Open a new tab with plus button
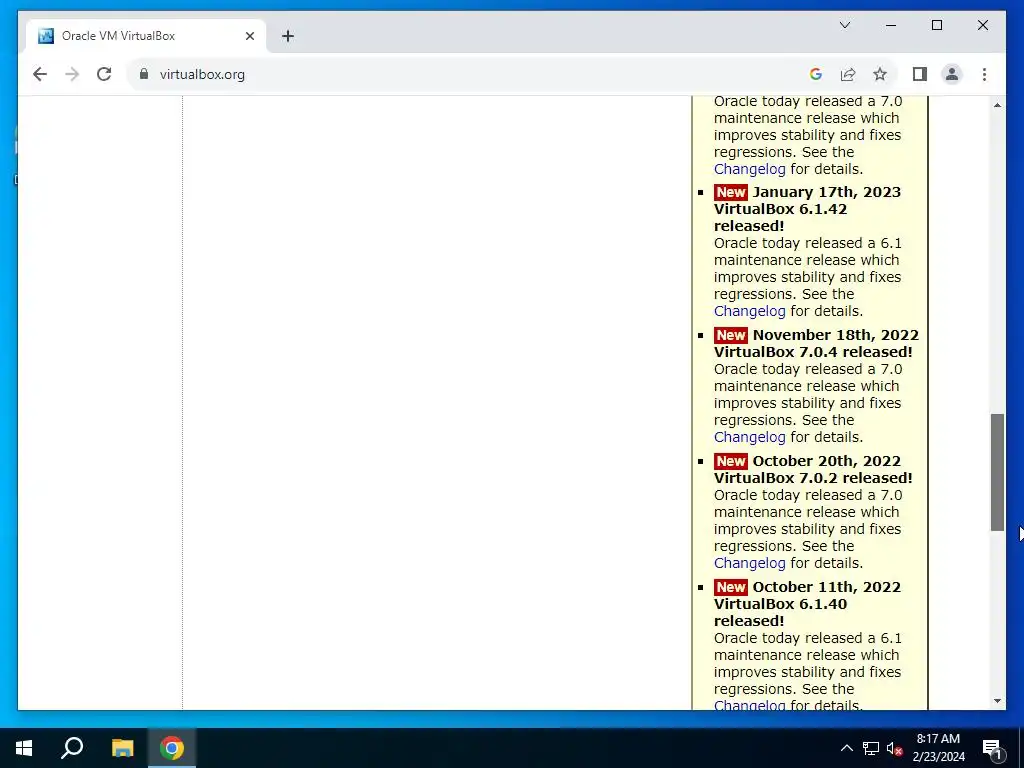Image resolution: width=1024 pixels, height=768 pixels. pyautogui.click(x=288, y=36)
